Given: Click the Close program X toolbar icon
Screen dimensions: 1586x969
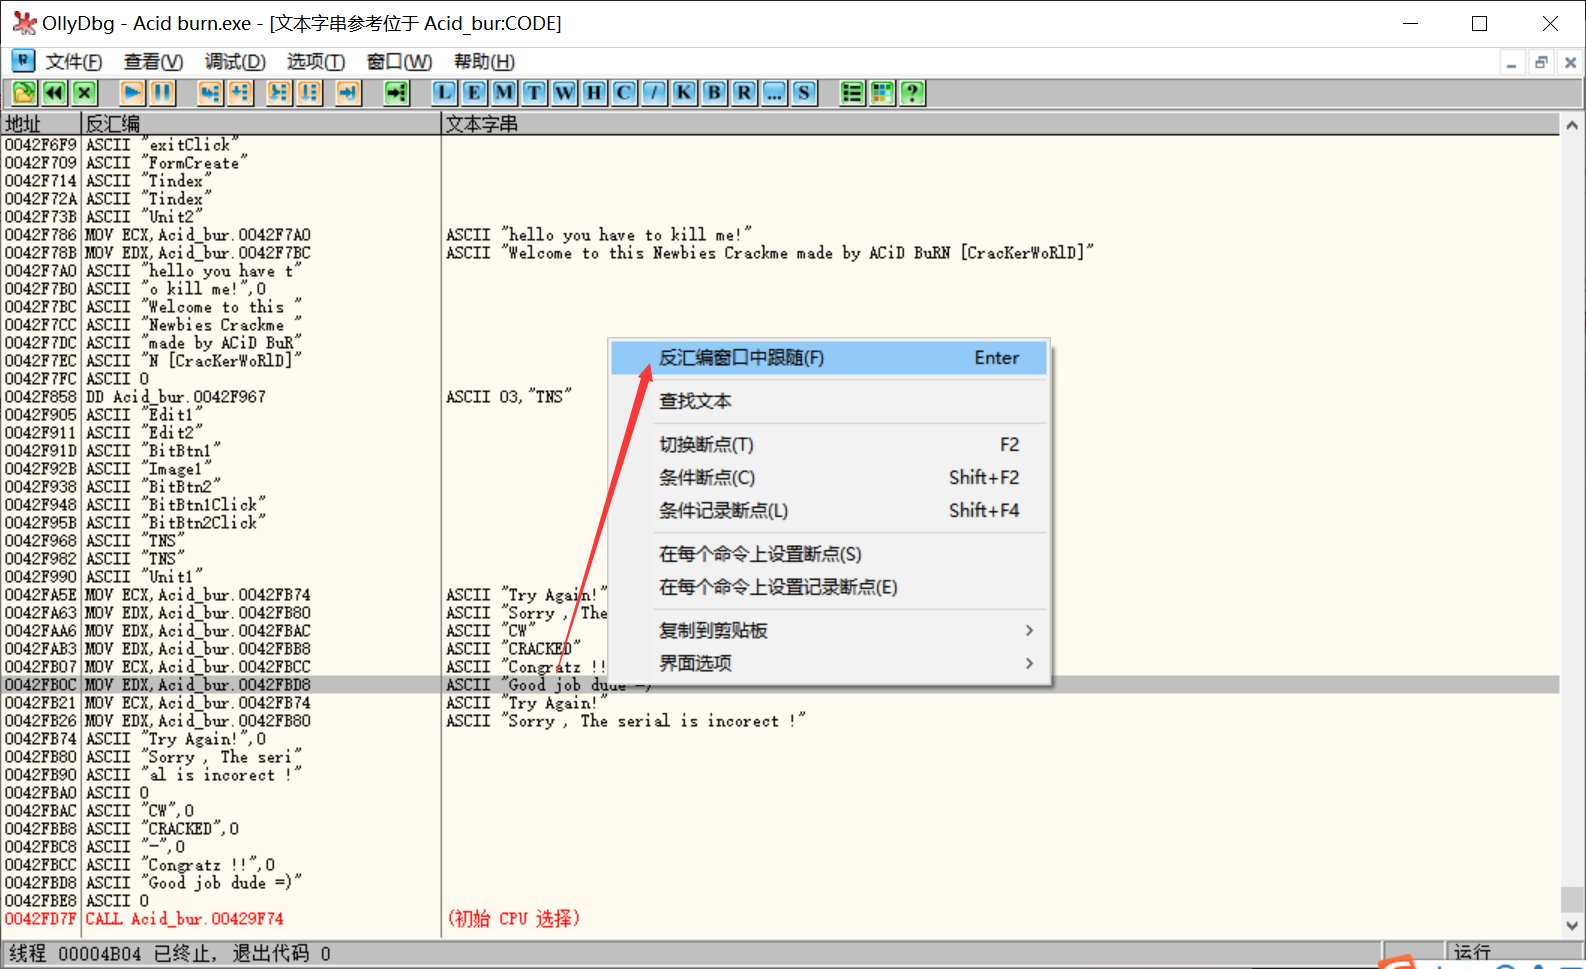Looking at the screenshot, I should coord(84,93).
